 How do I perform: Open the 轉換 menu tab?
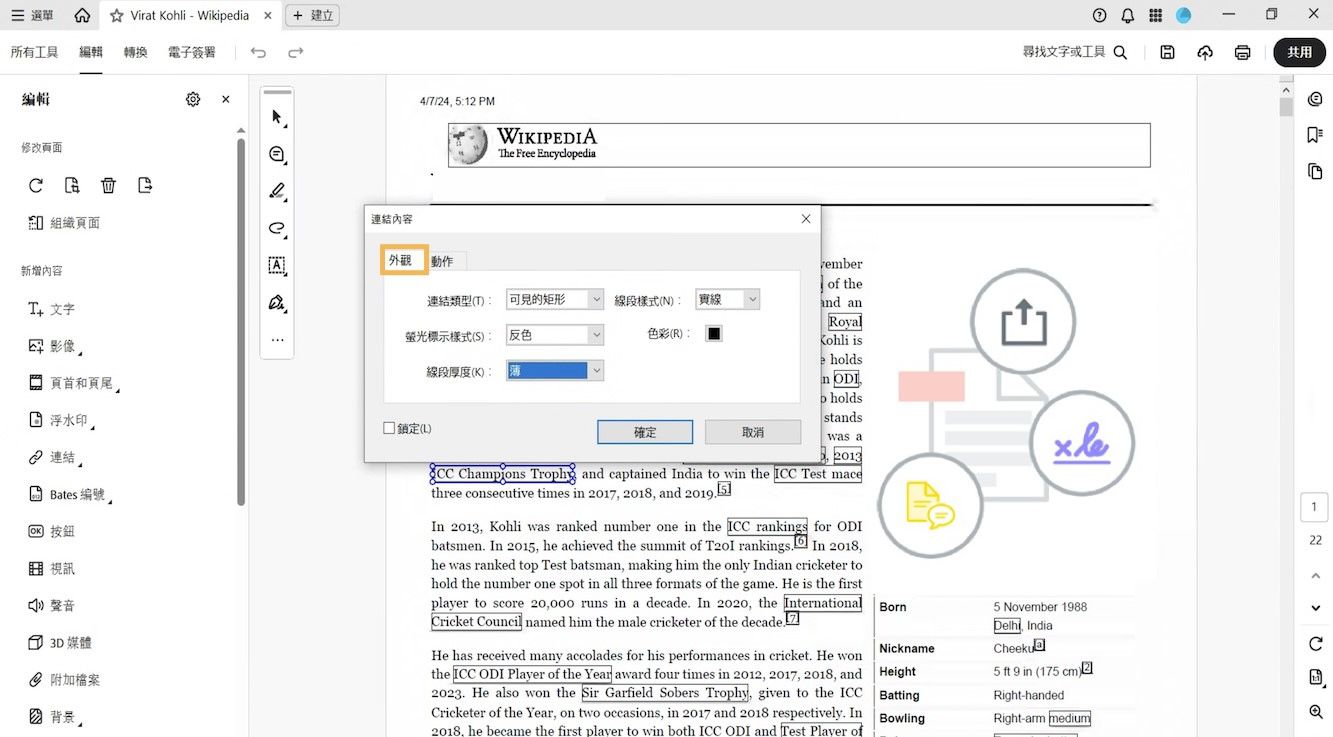[x=135, y=52]
